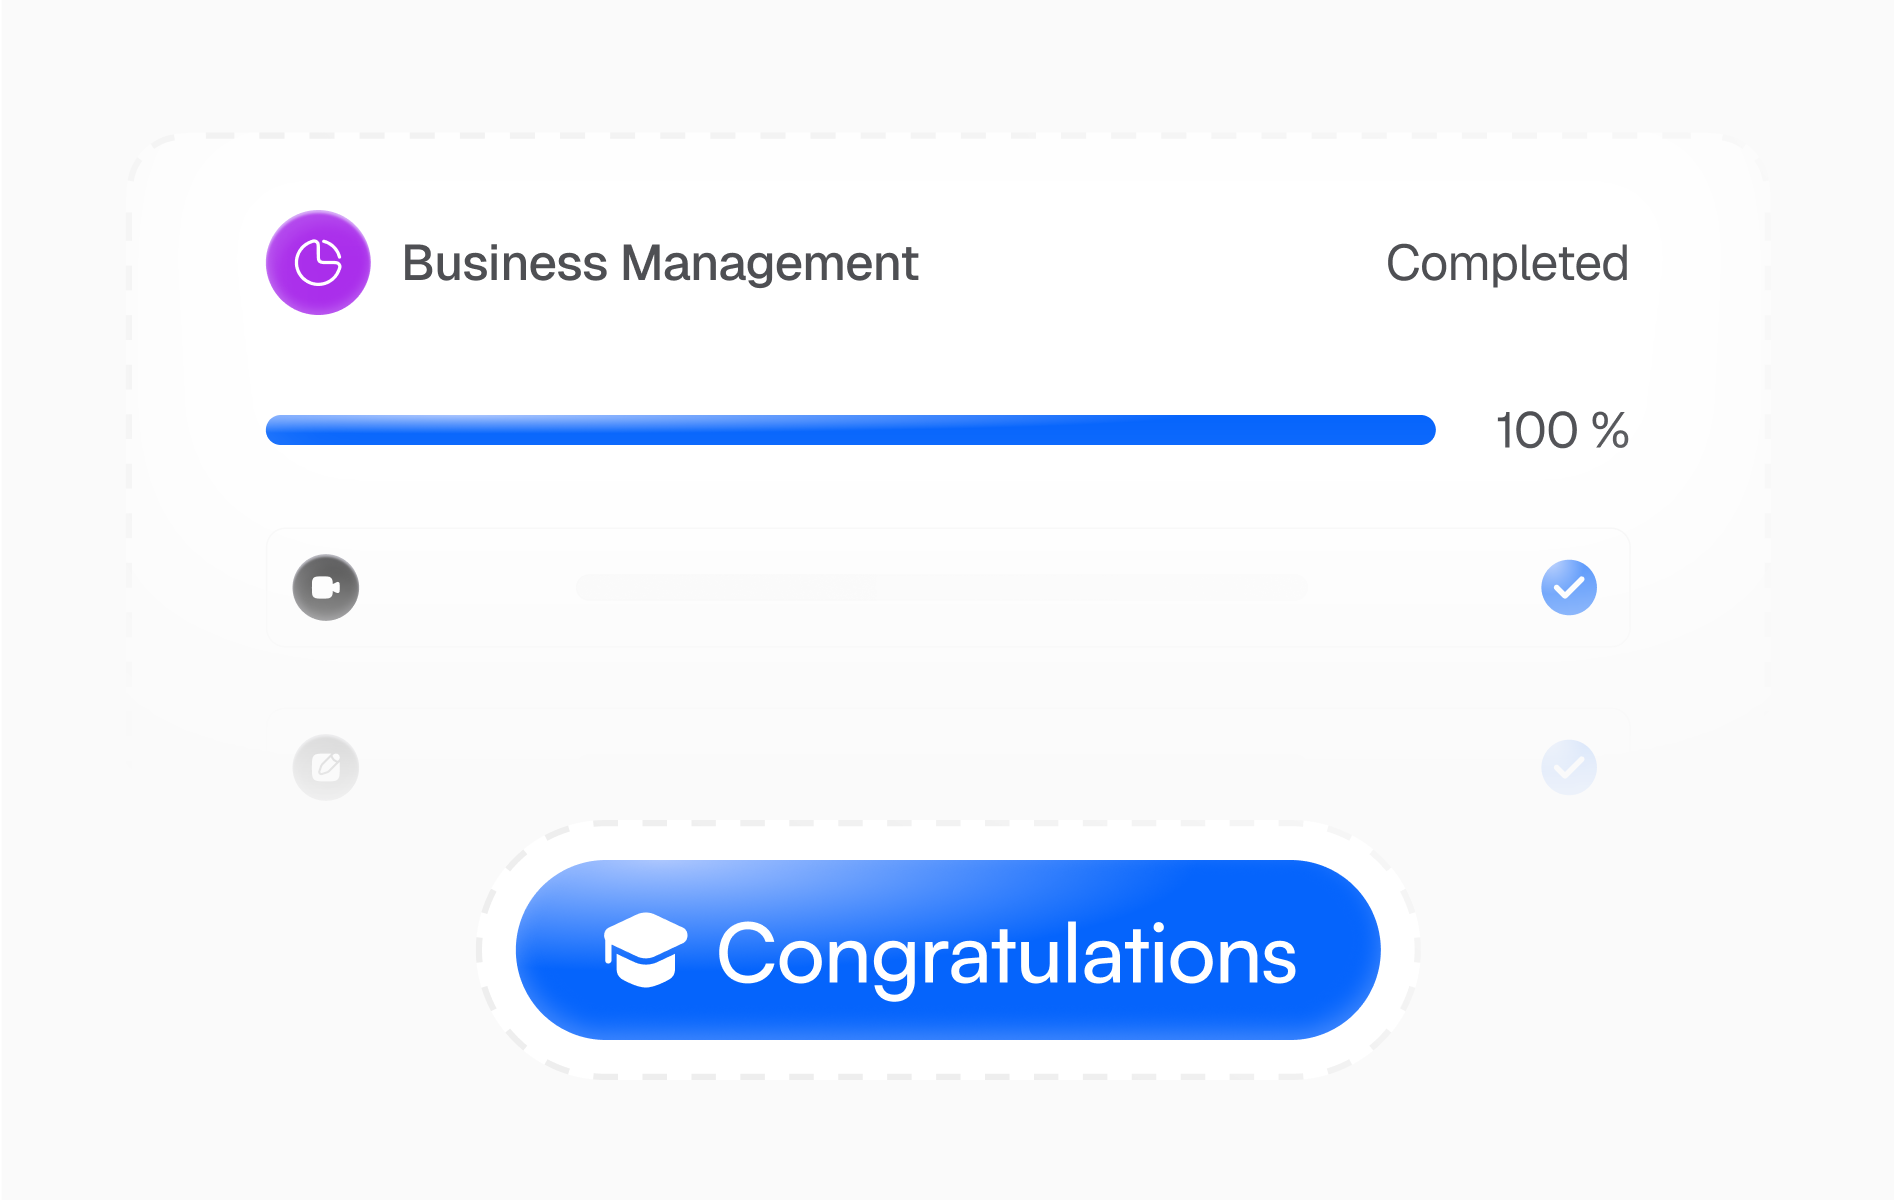Image resolution: width=1894 pixels, height=1200 pixels.
Task: Click the rounded right end of progress bar
Action: pyautogui.click(x=1423, y=430)
